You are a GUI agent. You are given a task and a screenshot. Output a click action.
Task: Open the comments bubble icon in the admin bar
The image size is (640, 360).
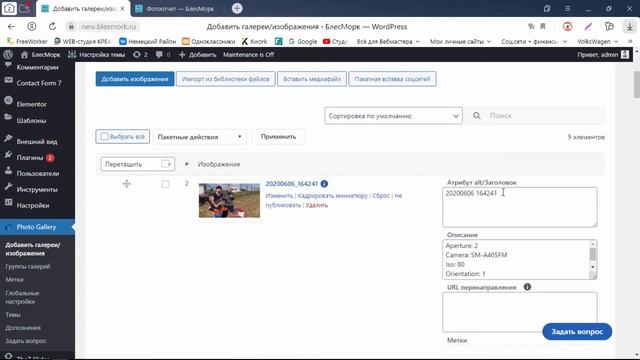(159, 54)
